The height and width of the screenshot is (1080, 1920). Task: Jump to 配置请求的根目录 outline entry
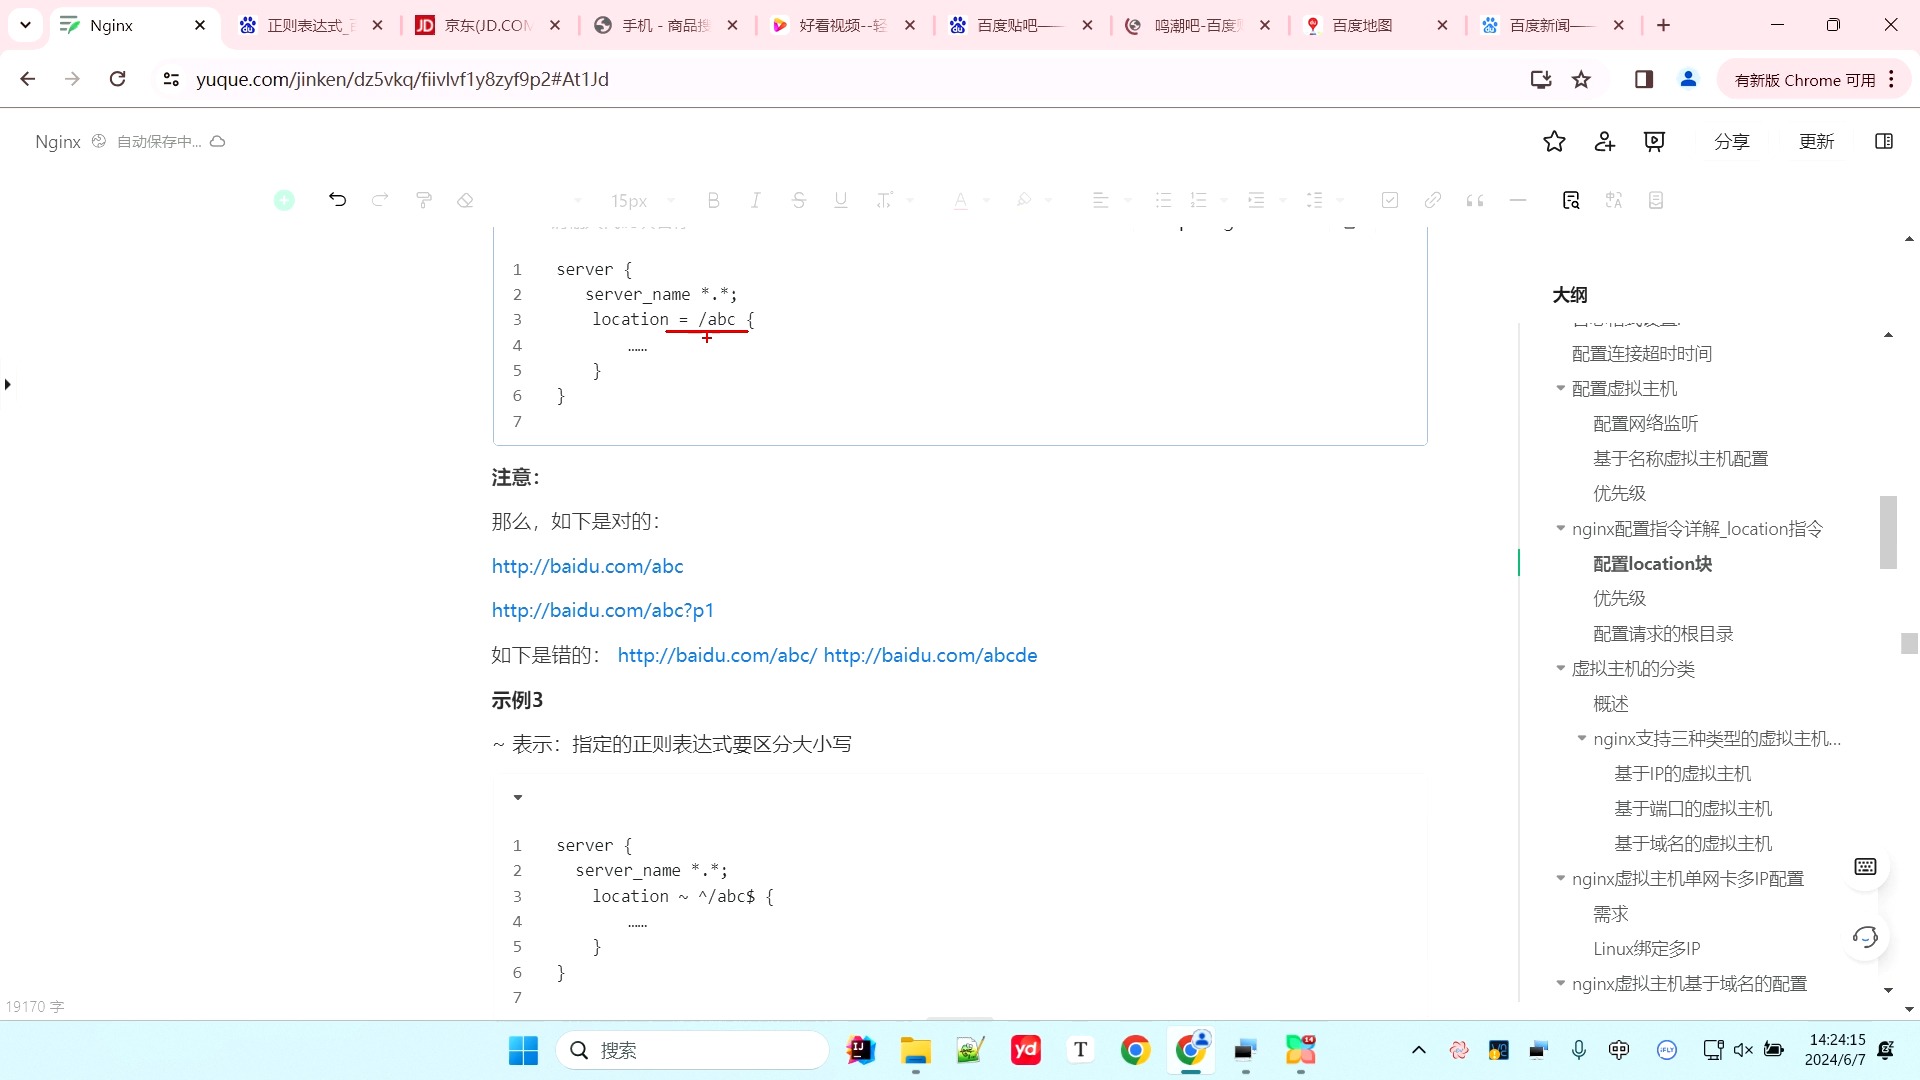coord(1663,634)
